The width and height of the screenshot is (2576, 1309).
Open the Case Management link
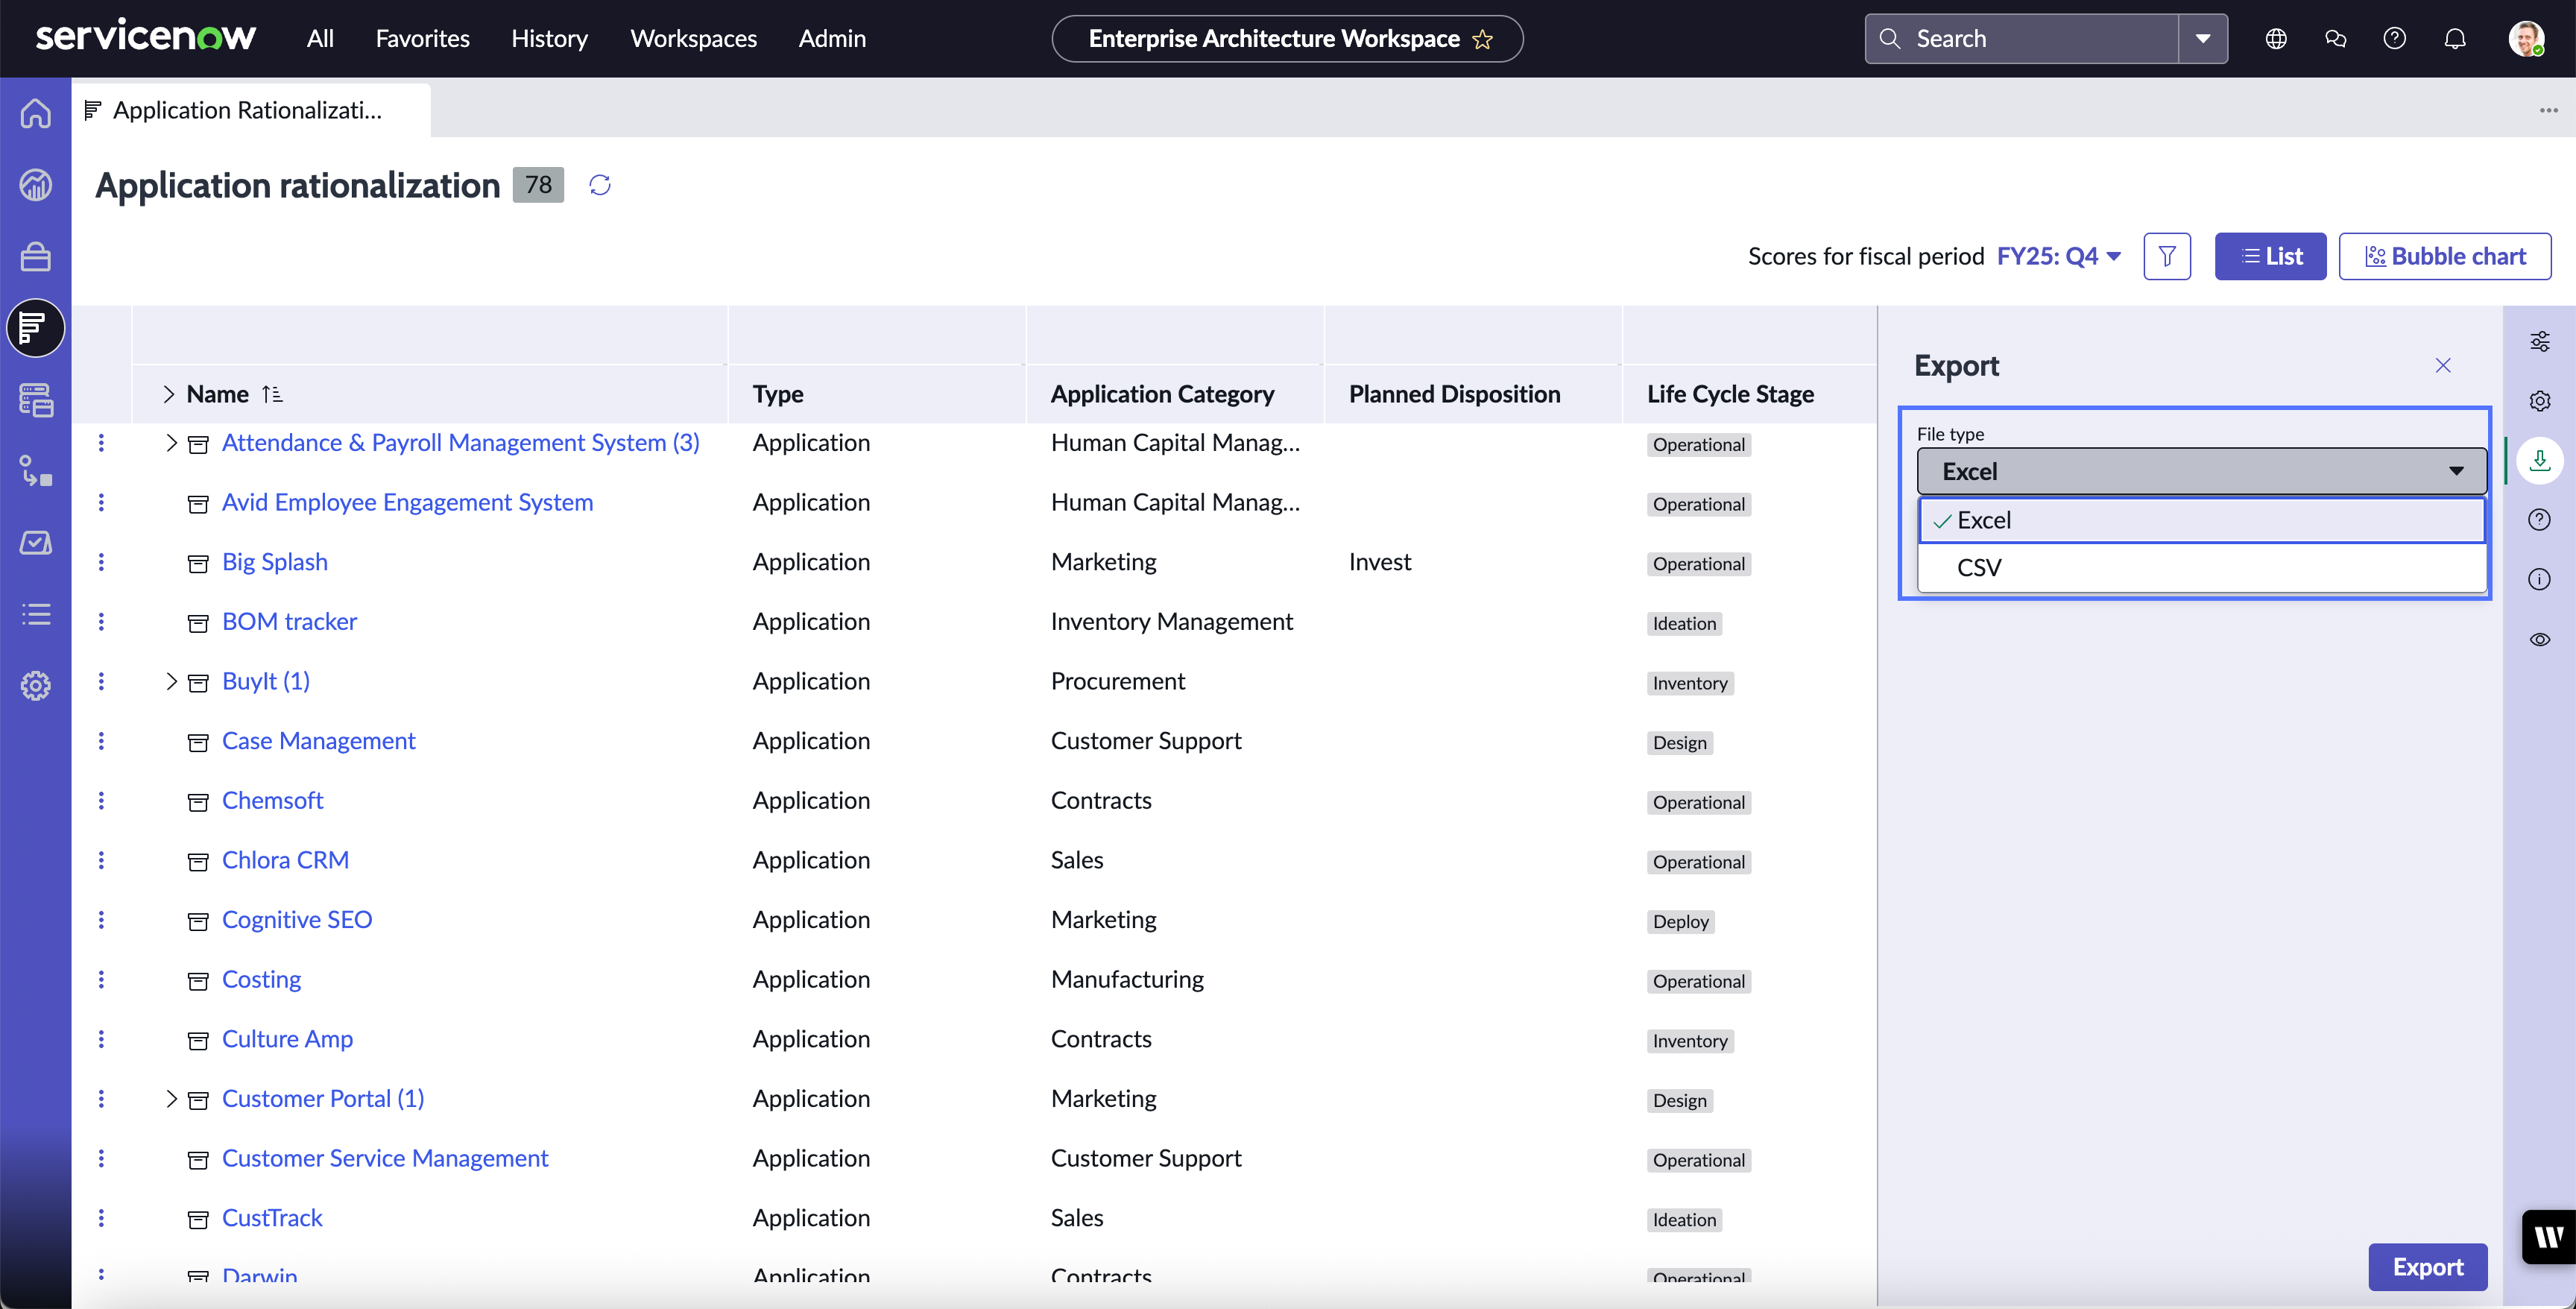(318, 741)
